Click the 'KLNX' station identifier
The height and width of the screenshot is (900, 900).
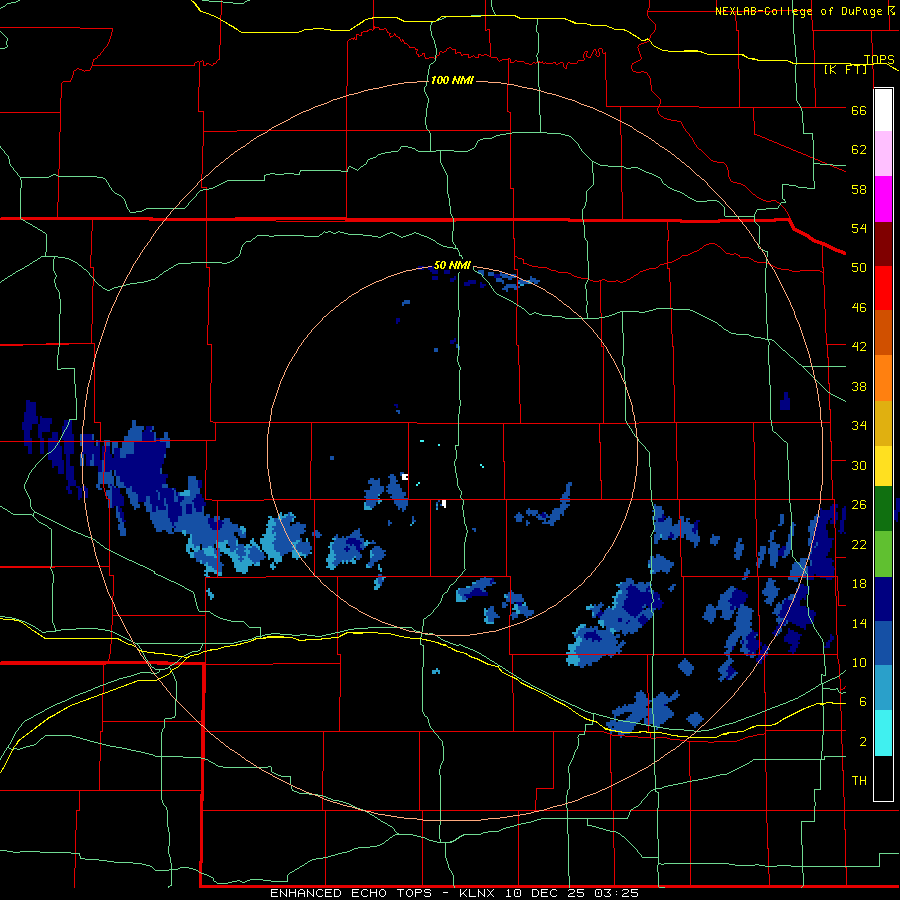pyautogui.click(x=479, y=893)
